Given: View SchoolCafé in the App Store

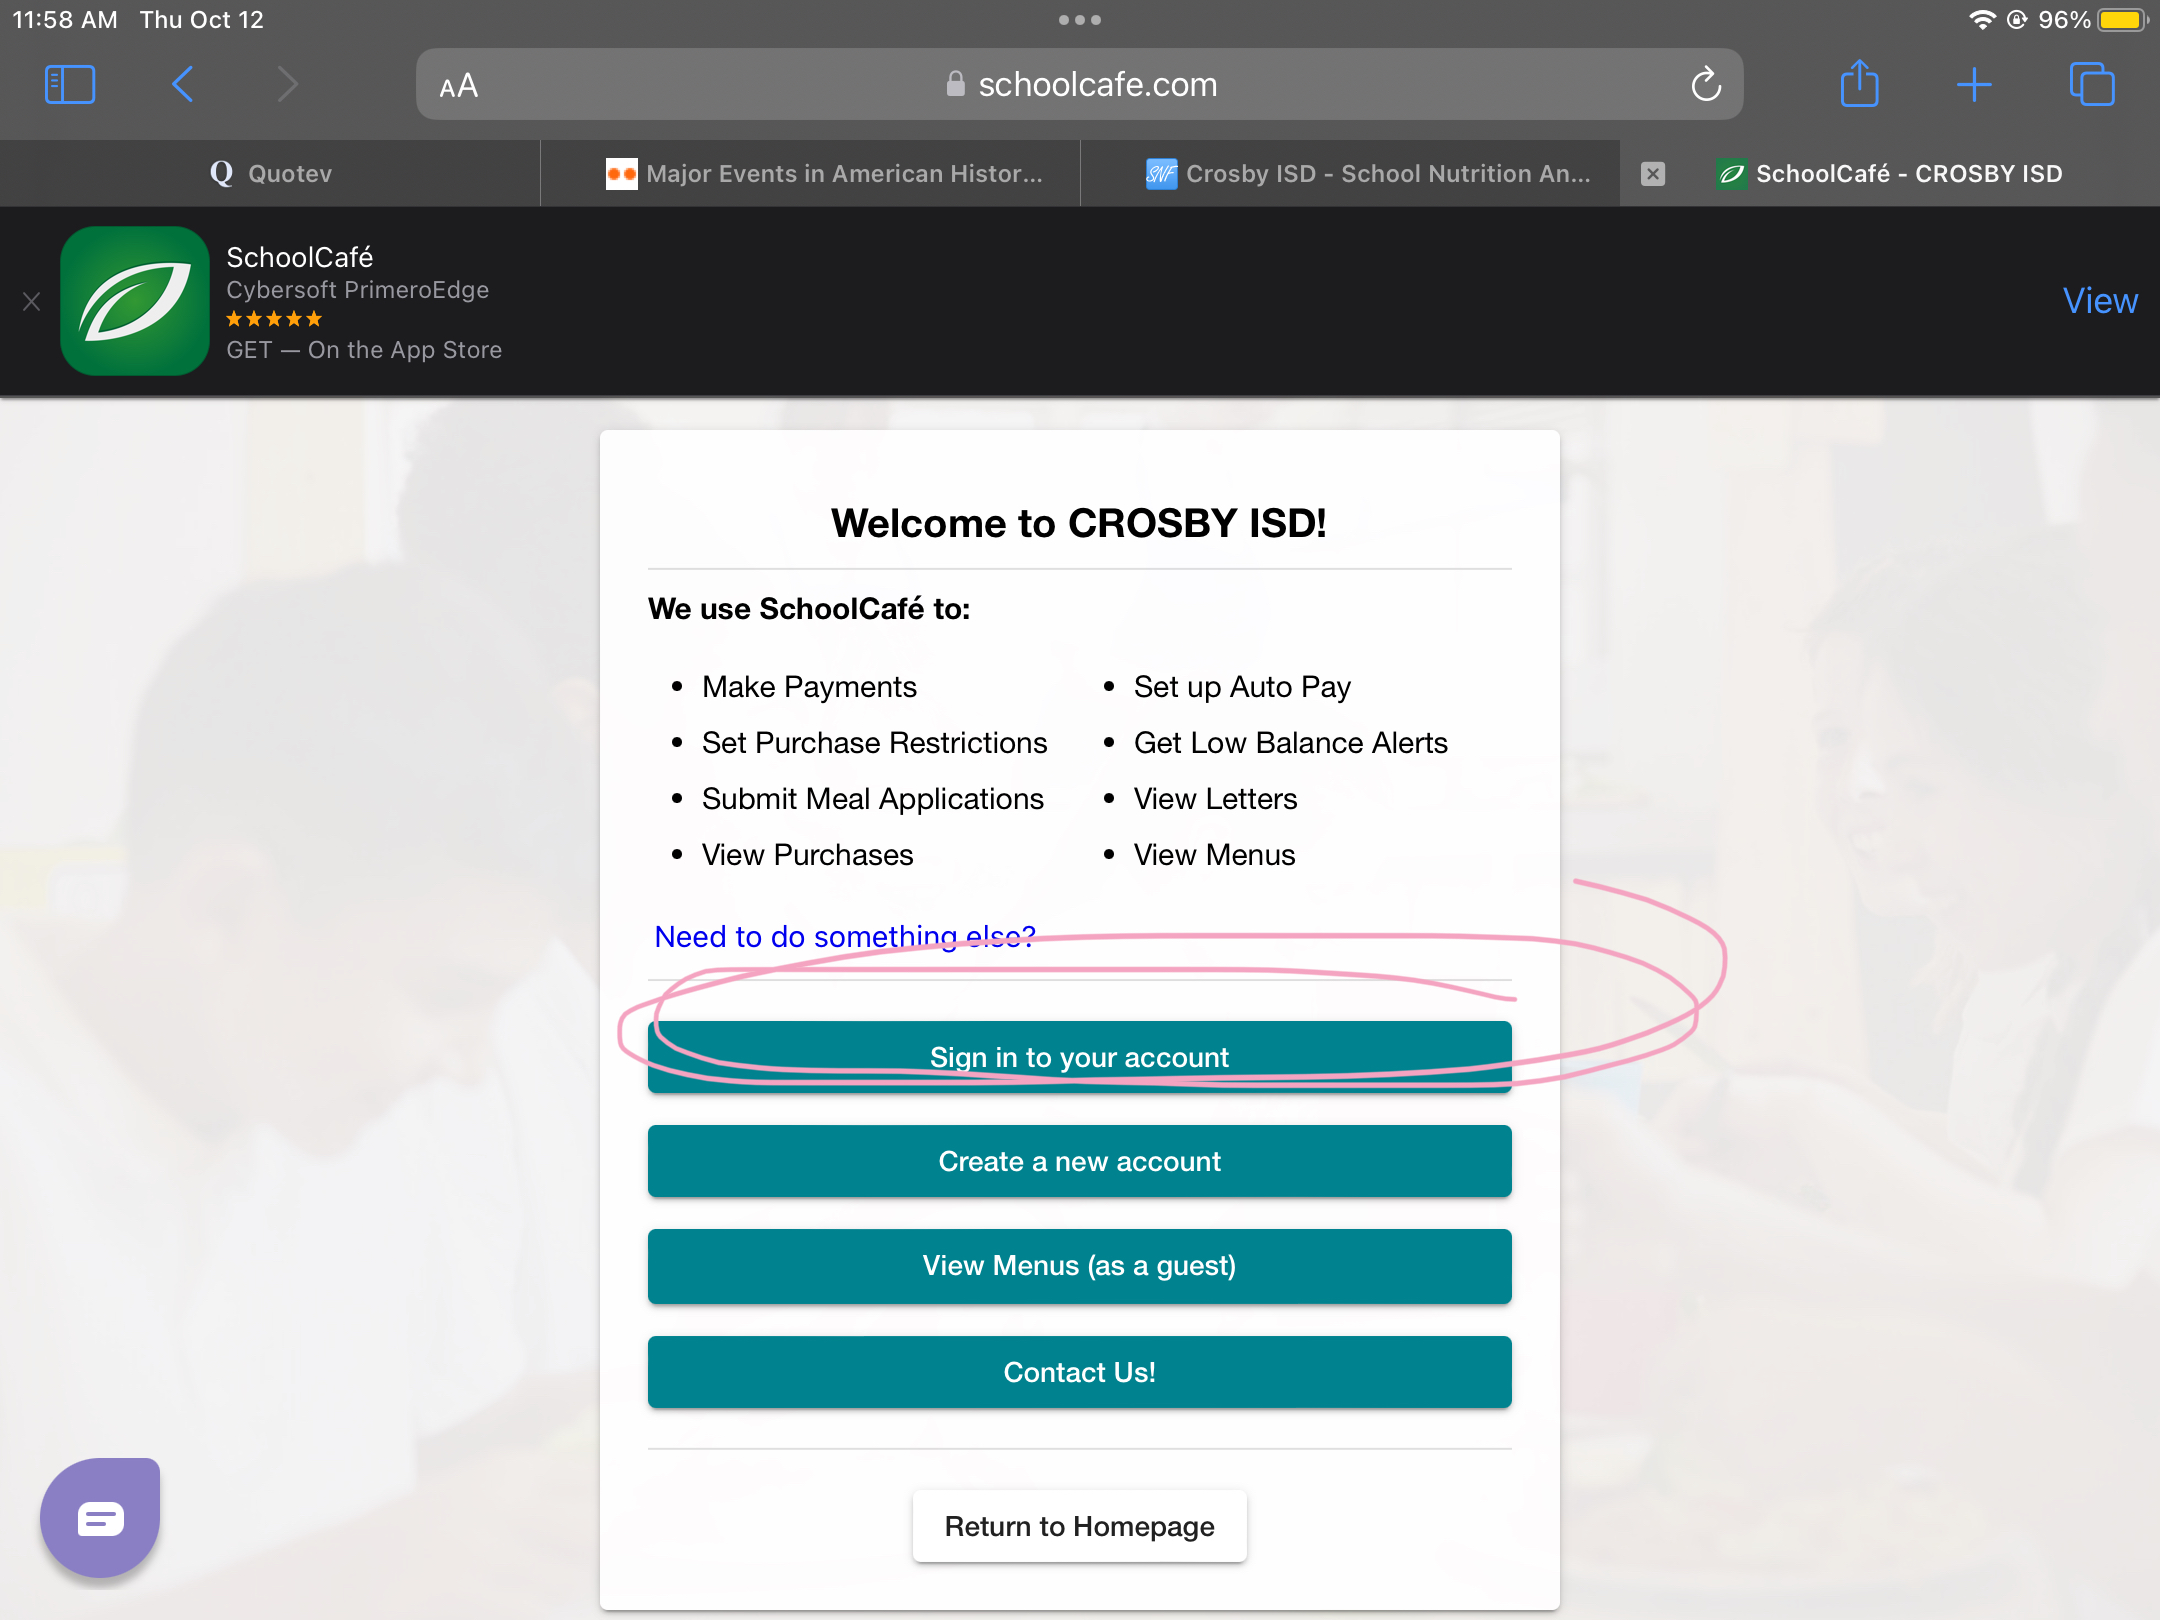Looking at the screenshot, I should (2100, 301).
